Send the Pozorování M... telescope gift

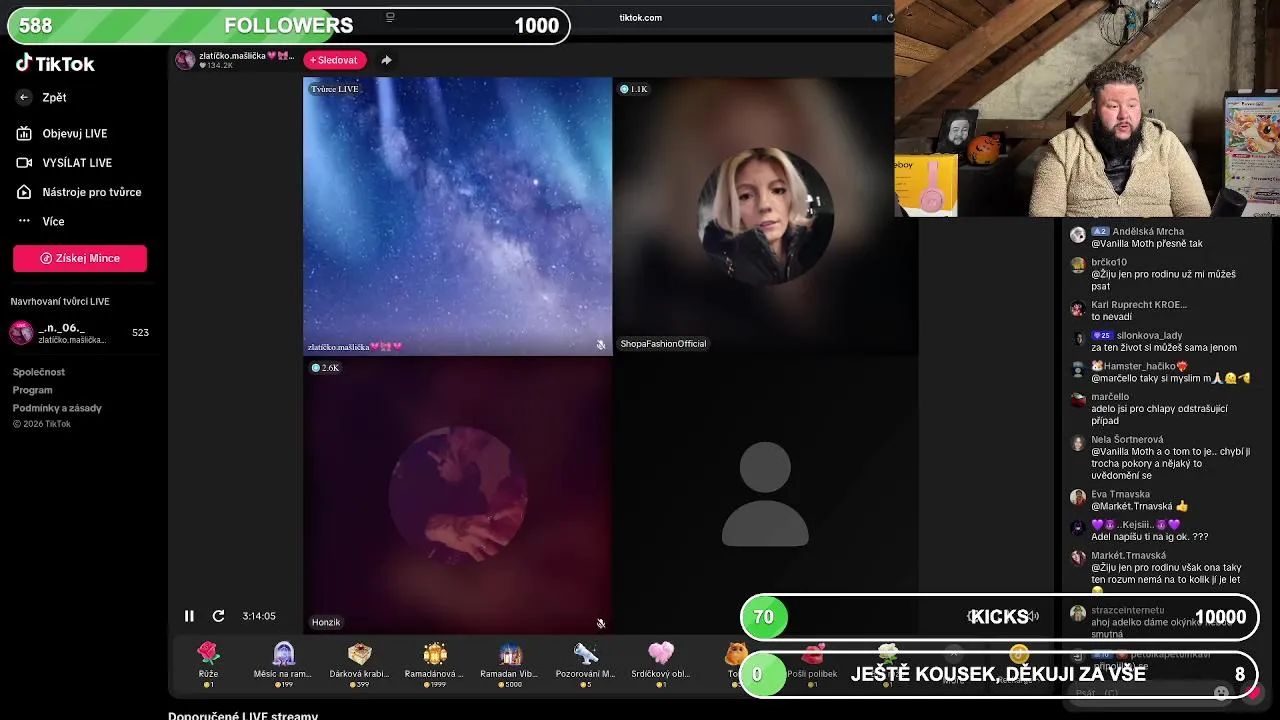586,663
